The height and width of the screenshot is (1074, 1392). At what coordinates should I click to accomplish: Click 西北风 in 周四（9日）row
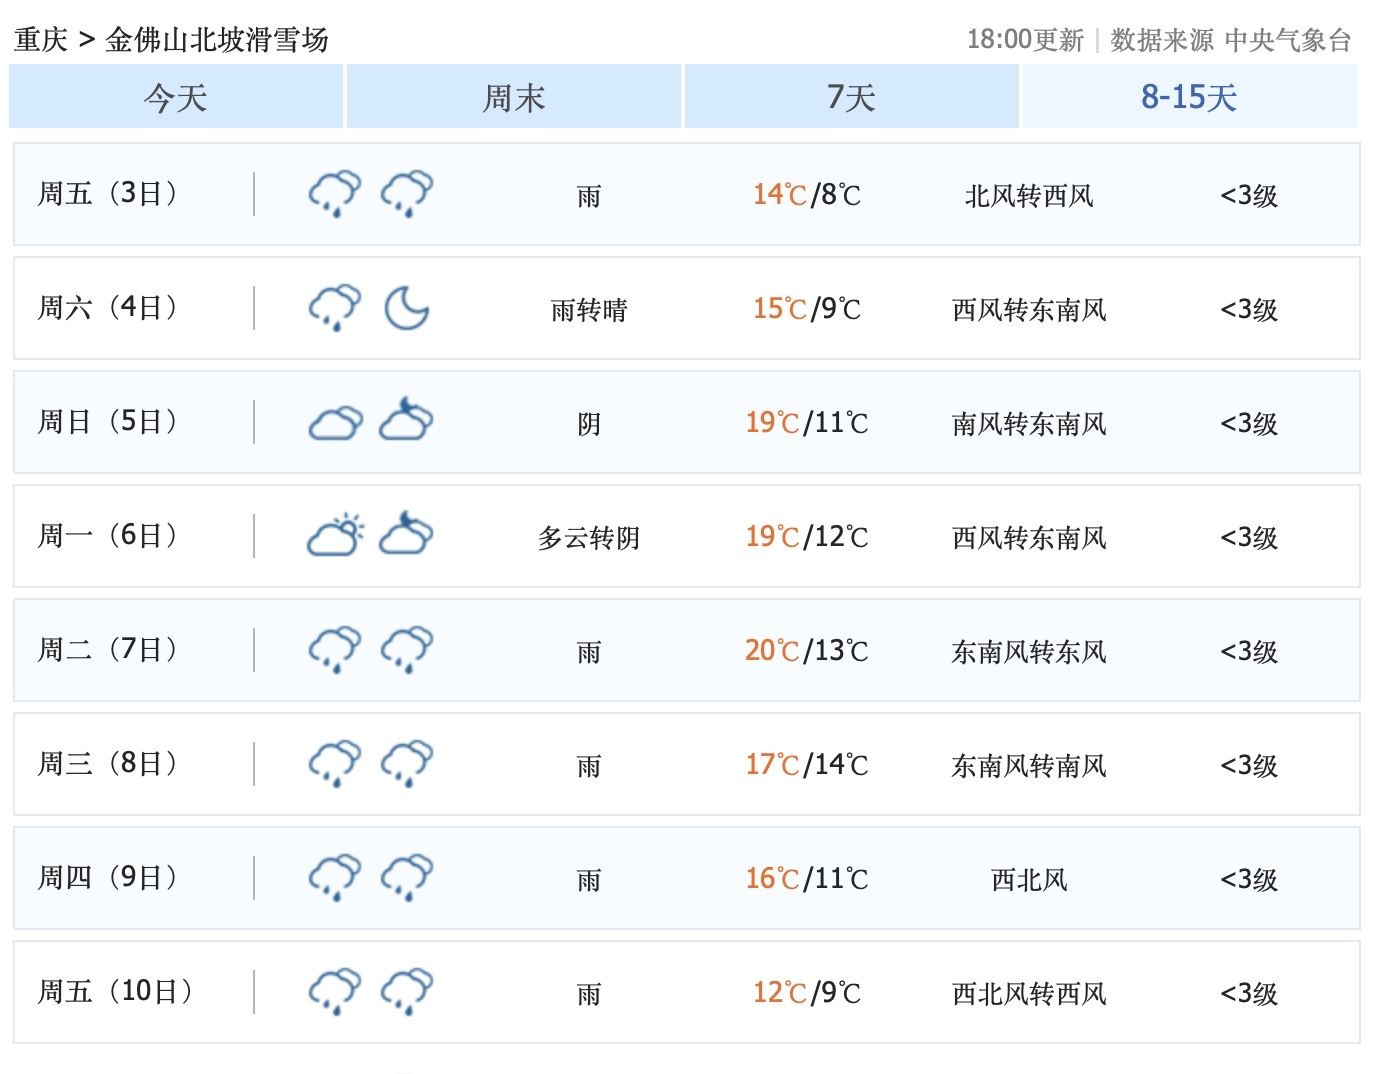[1029, 880]
